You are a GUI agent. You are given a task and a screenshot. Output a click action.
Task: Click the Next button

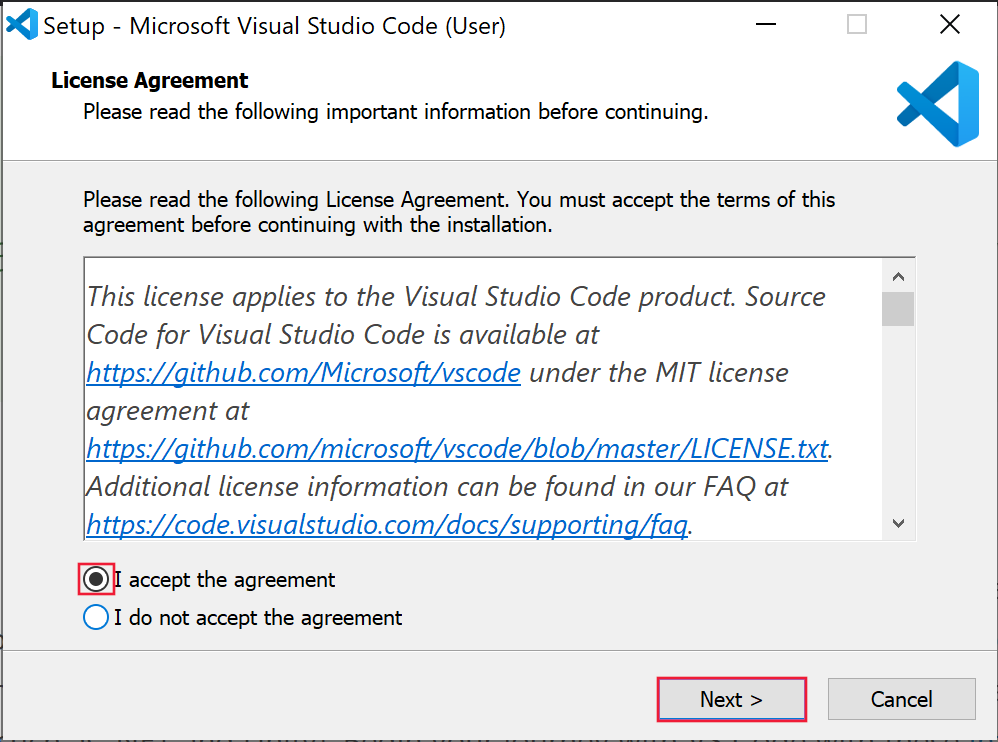click(732, 699)
